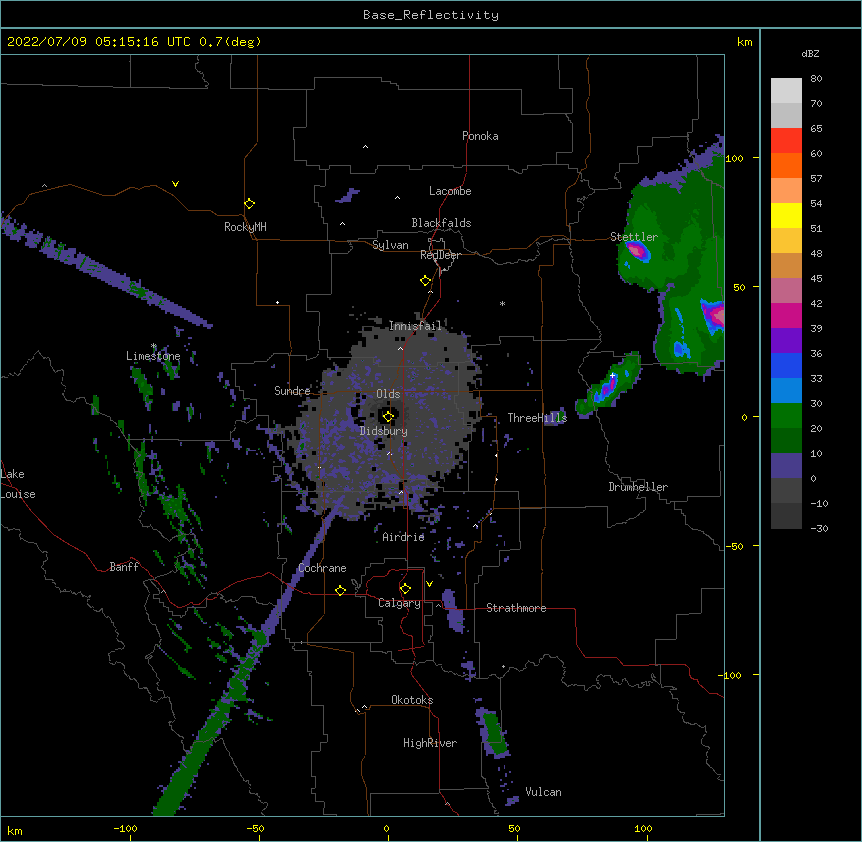Click the yellow diamond marker below Cochrane
This screenshot has height=842, width=862.
tap(340, 590)
